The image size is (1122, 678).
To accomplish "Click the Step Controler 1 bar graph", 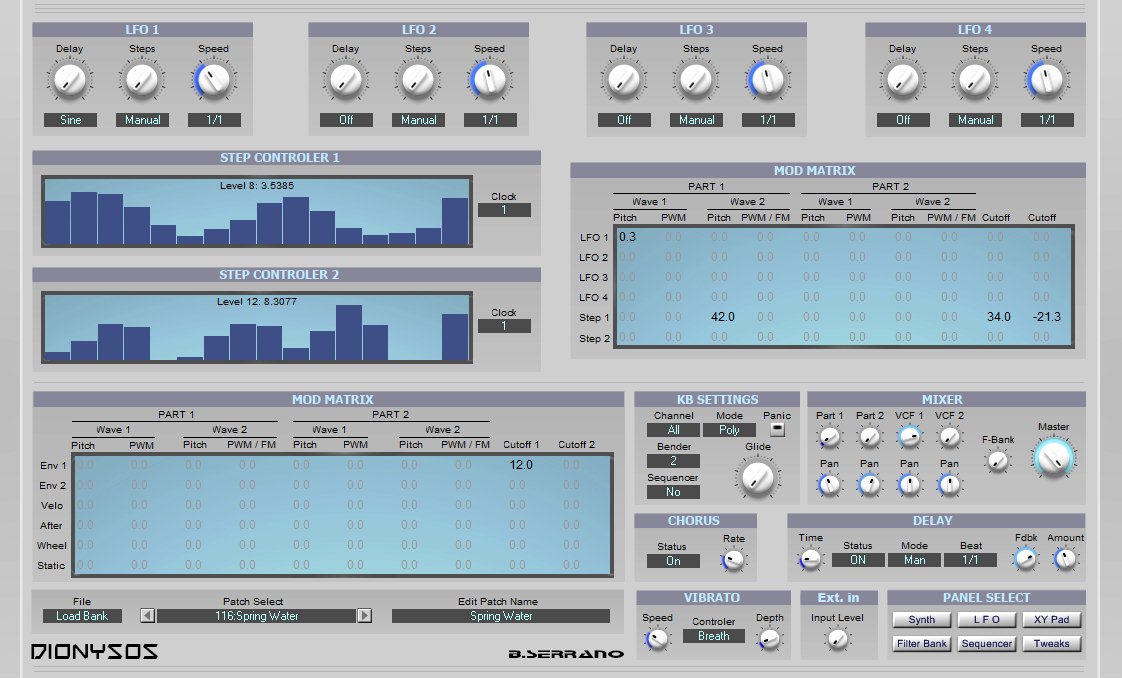I will click(256, 212).
